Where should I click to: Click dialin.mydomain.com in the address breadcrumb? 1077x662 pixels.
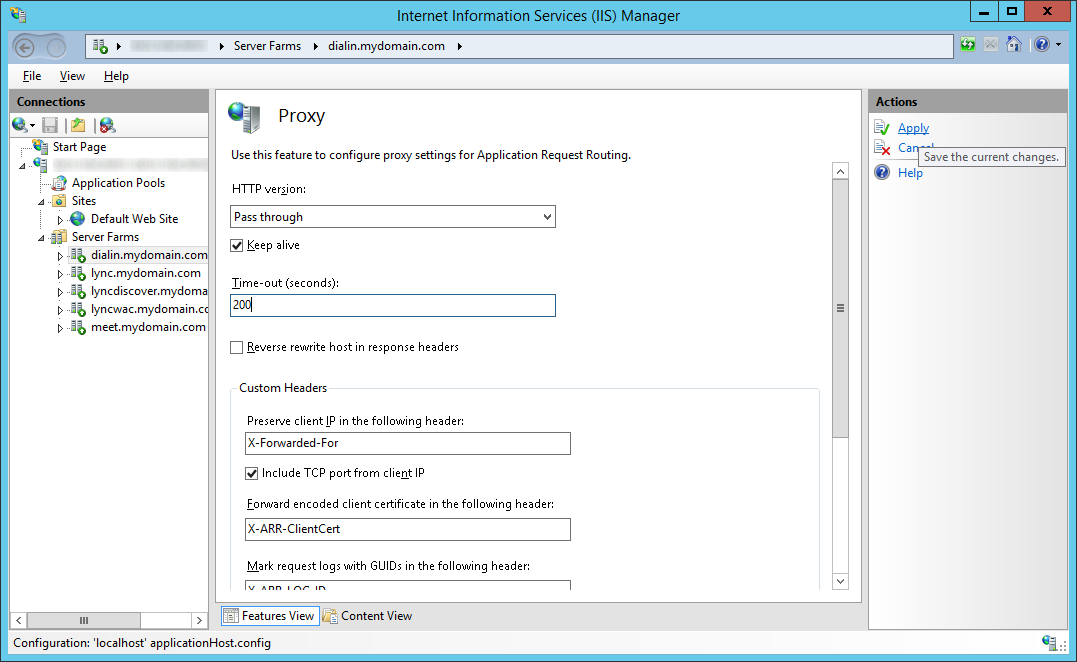(x=386, y=46)
